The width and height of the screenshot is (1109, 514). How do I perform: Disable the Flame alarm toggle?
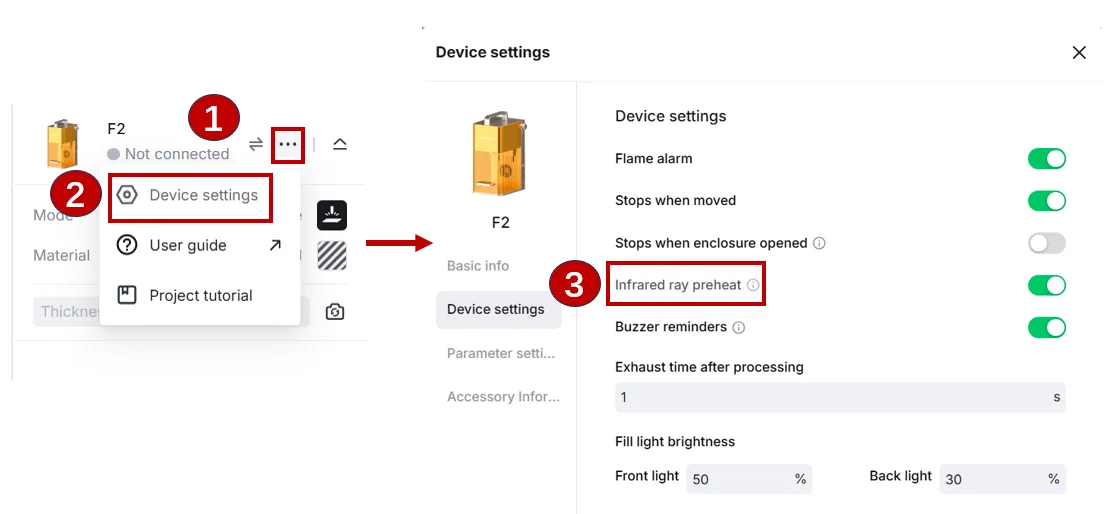[x=1047, y=158]
